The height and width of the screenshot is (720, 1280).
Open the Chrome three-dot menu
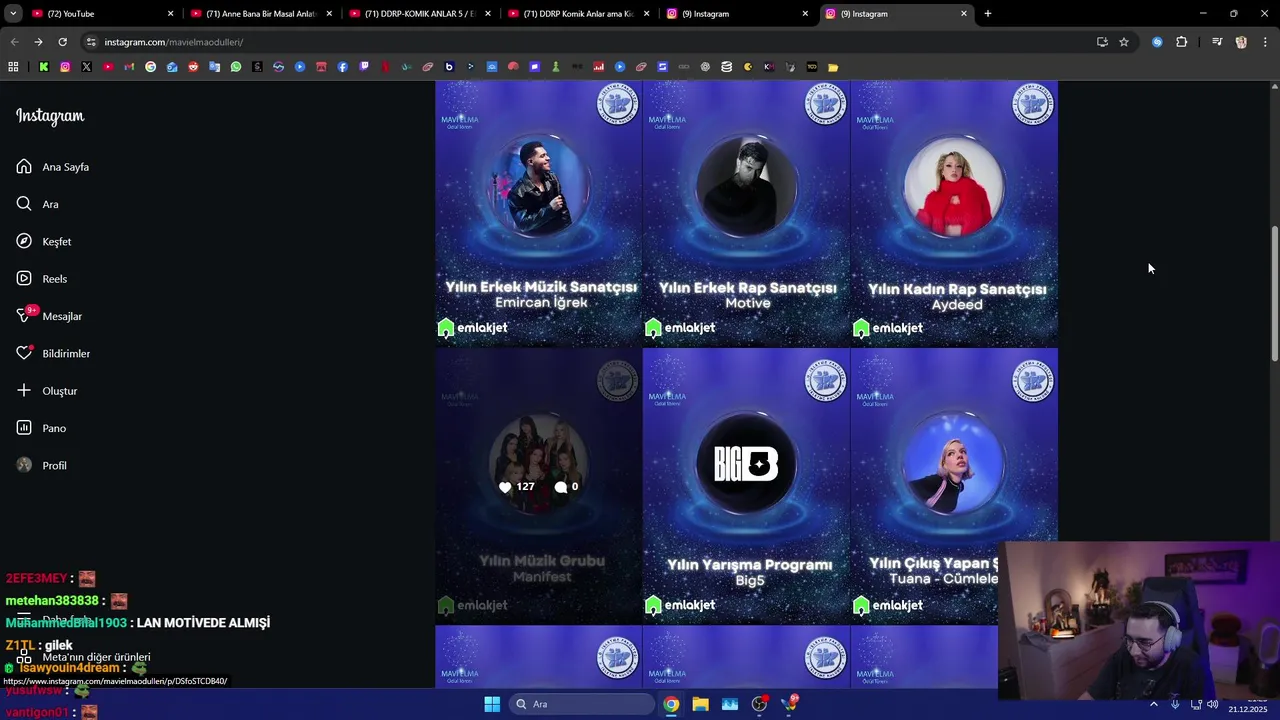(1265, 42)
